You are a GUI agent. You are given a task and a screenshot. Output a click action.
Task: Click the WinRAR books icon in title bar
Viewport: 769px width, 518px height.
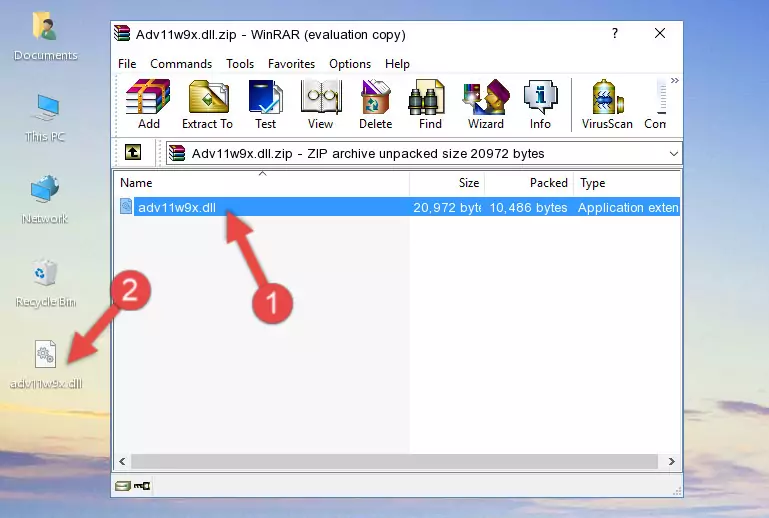point(122,33)
